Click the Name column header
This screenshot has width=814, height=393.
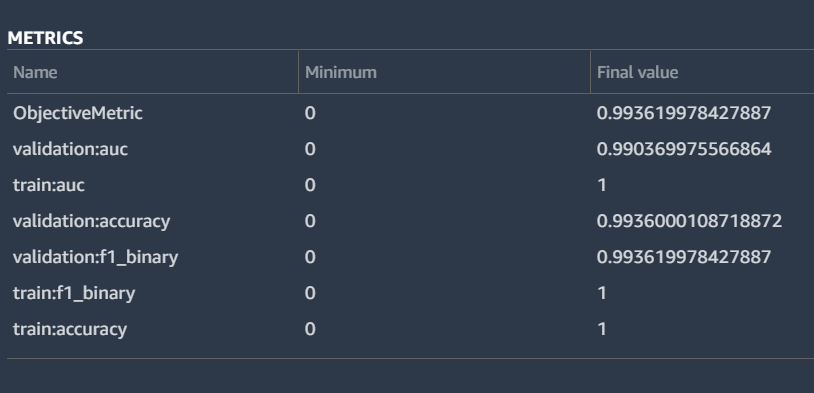click(35, 72)
